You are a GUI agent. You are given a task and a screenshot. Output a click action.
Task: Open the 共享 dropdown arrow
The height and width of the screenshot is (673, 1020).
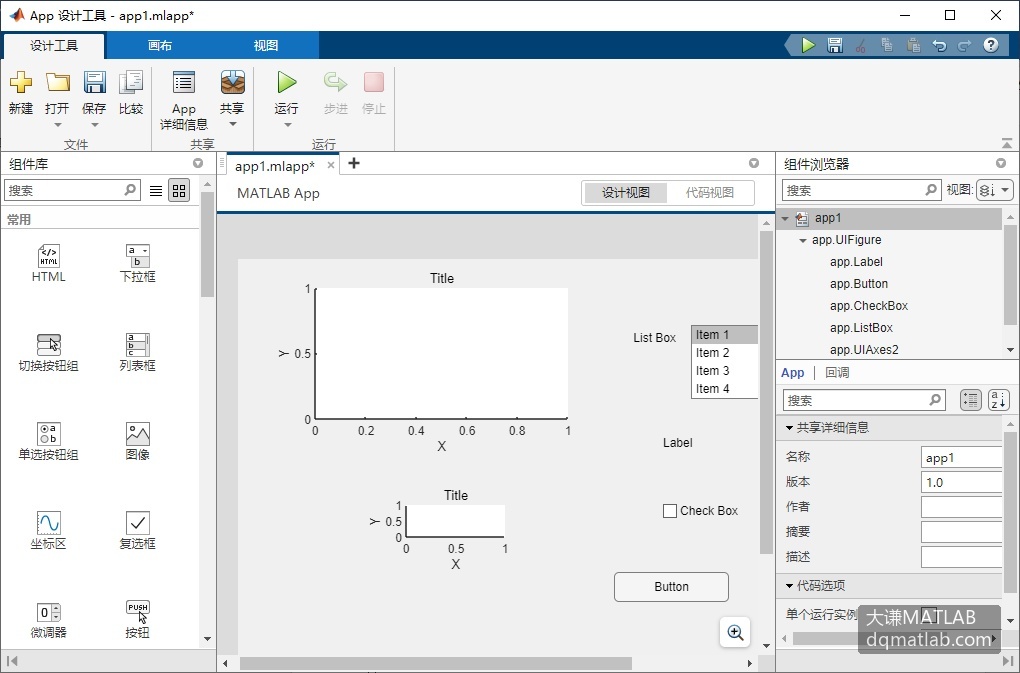point(232,124)
